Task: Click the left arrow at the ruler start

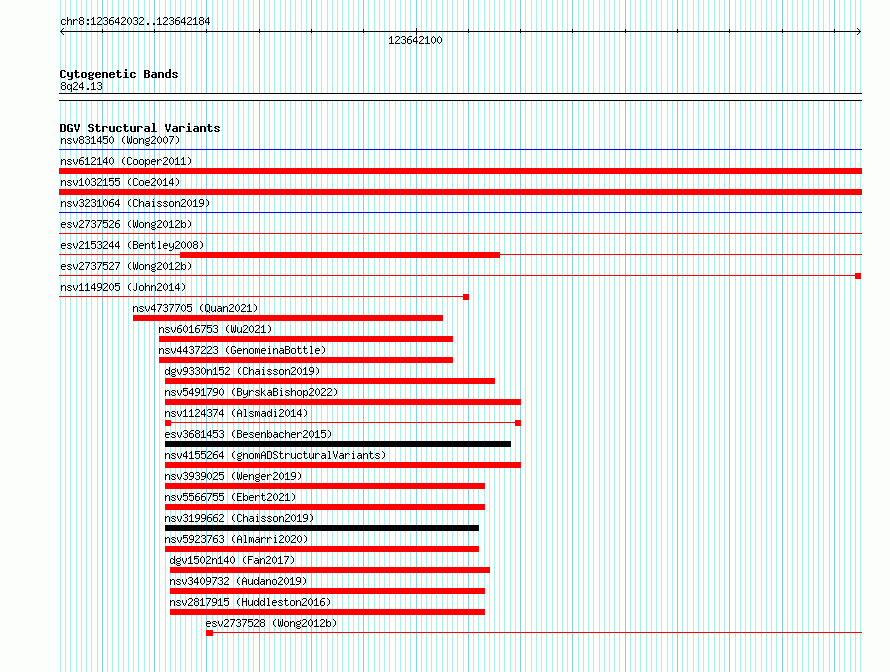Action: (x=62, y=32)
